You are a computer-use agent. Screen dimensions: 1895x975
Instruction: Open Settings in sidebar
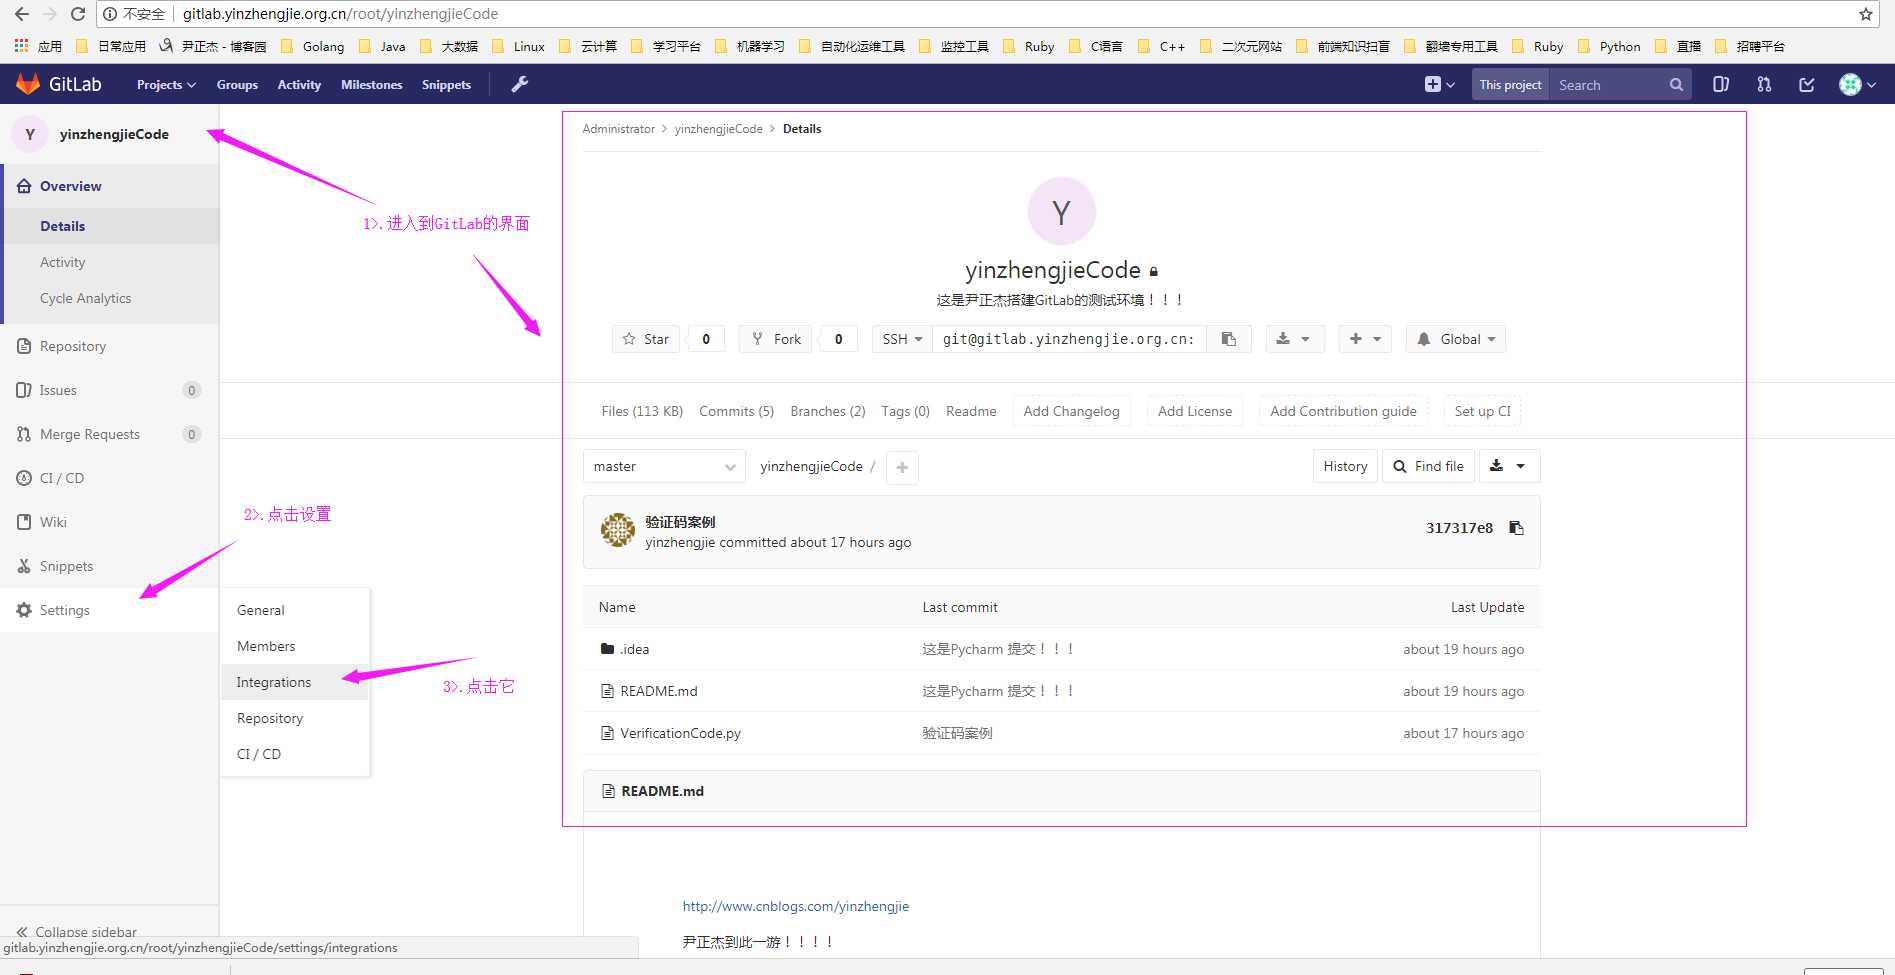(110, 610)
